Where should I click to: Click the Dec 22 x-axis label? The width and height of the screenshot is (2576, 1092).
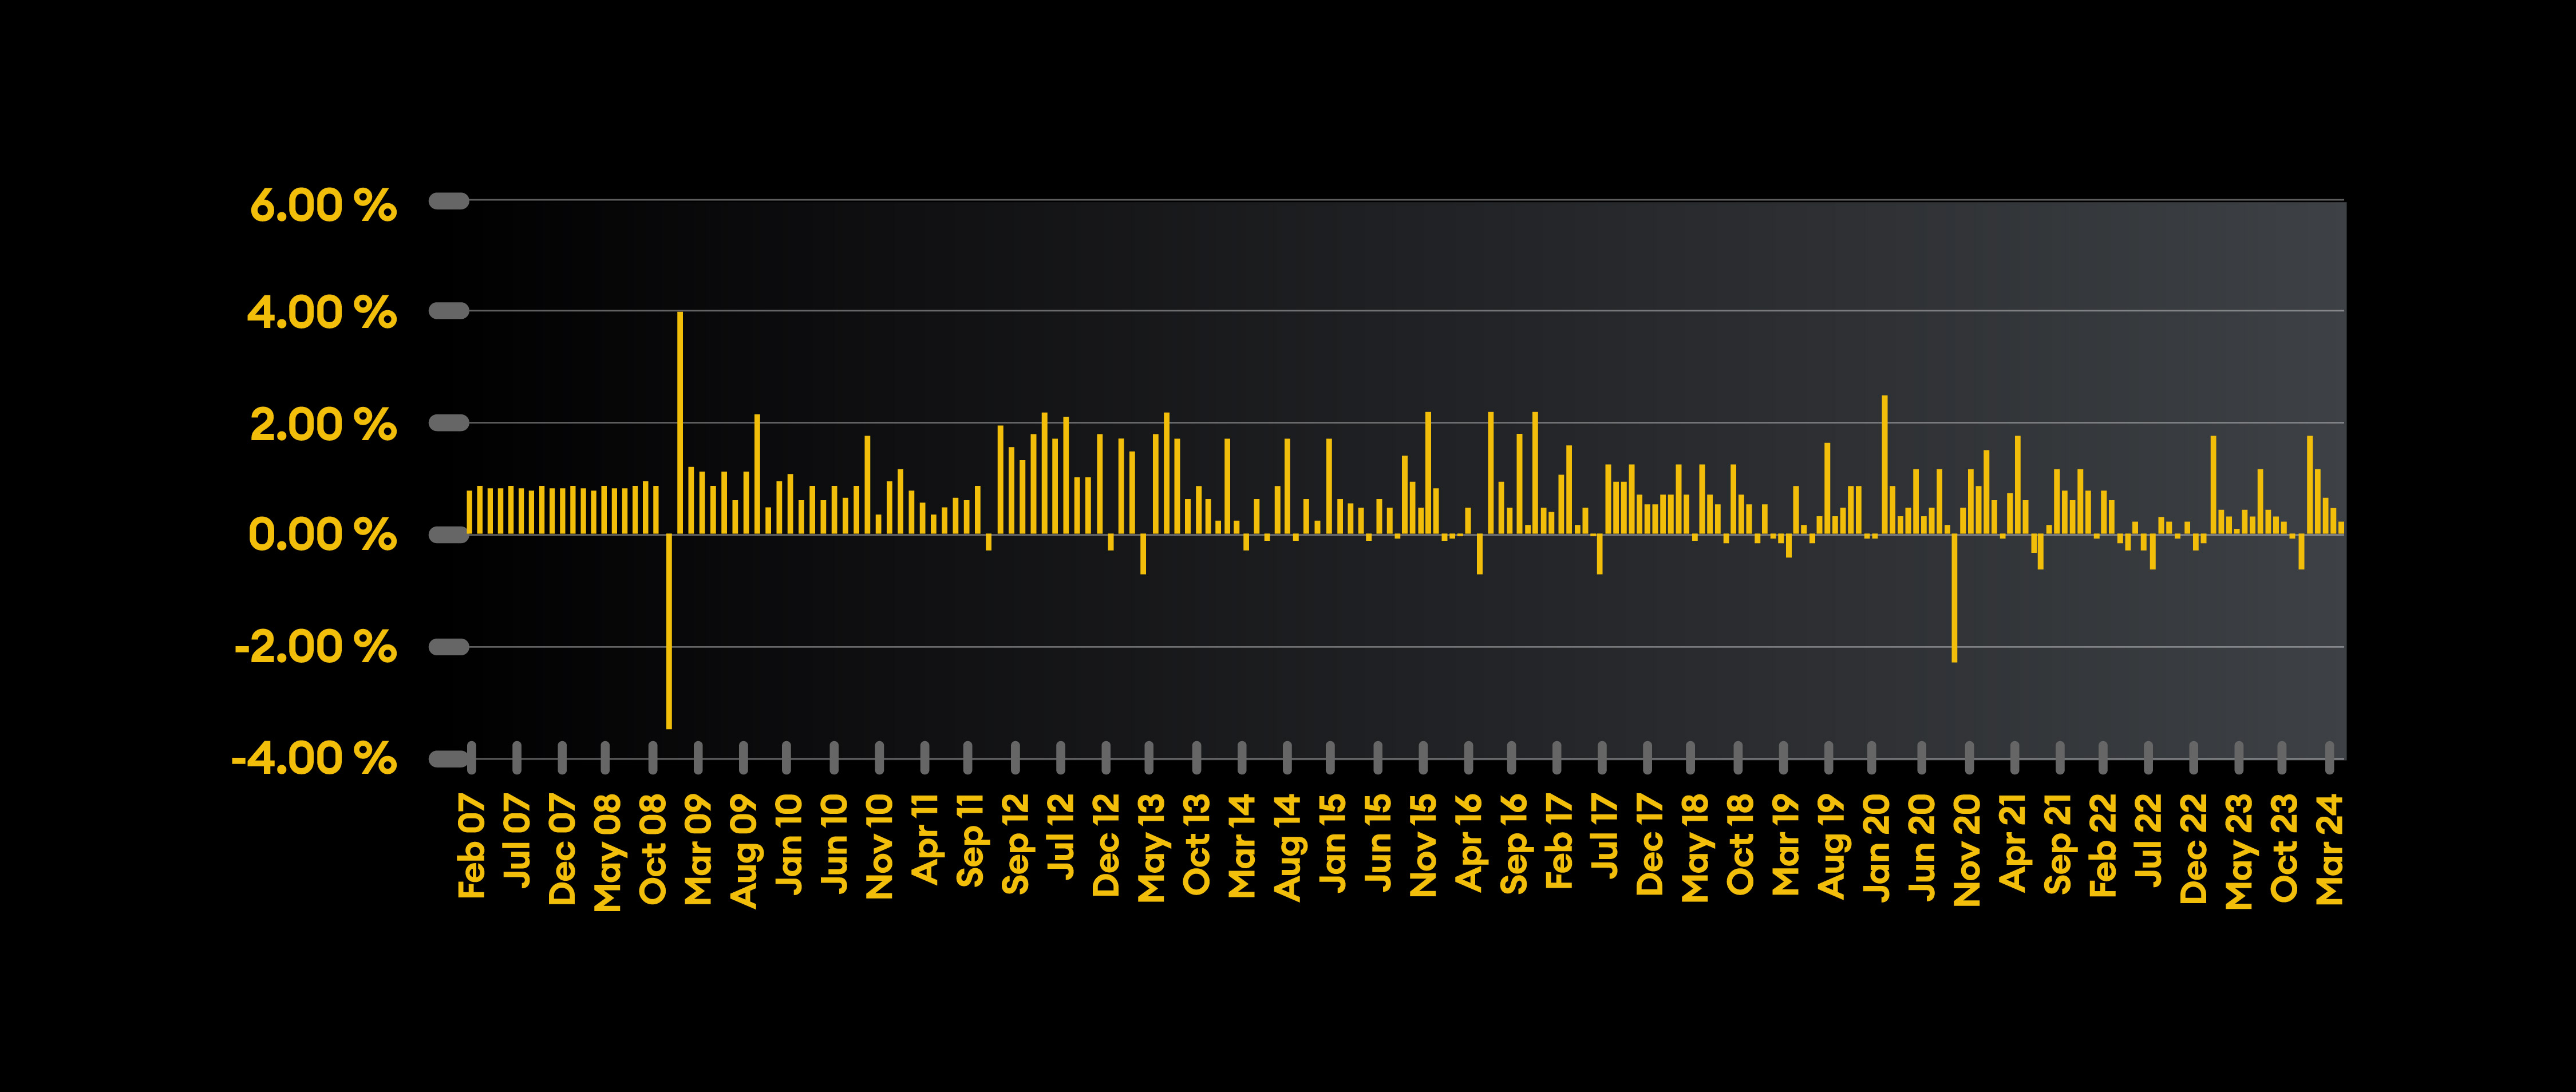point(2193,849)
